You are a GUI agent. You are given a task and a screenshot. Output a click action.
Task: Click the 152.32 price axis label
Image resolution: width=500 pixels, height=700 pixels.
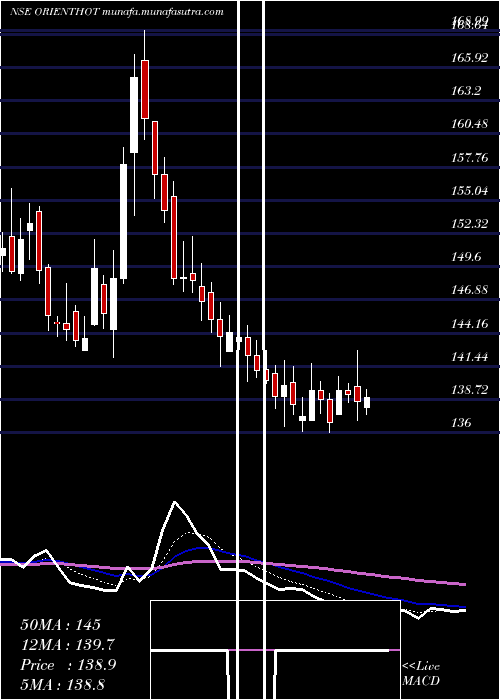(470, 224)
